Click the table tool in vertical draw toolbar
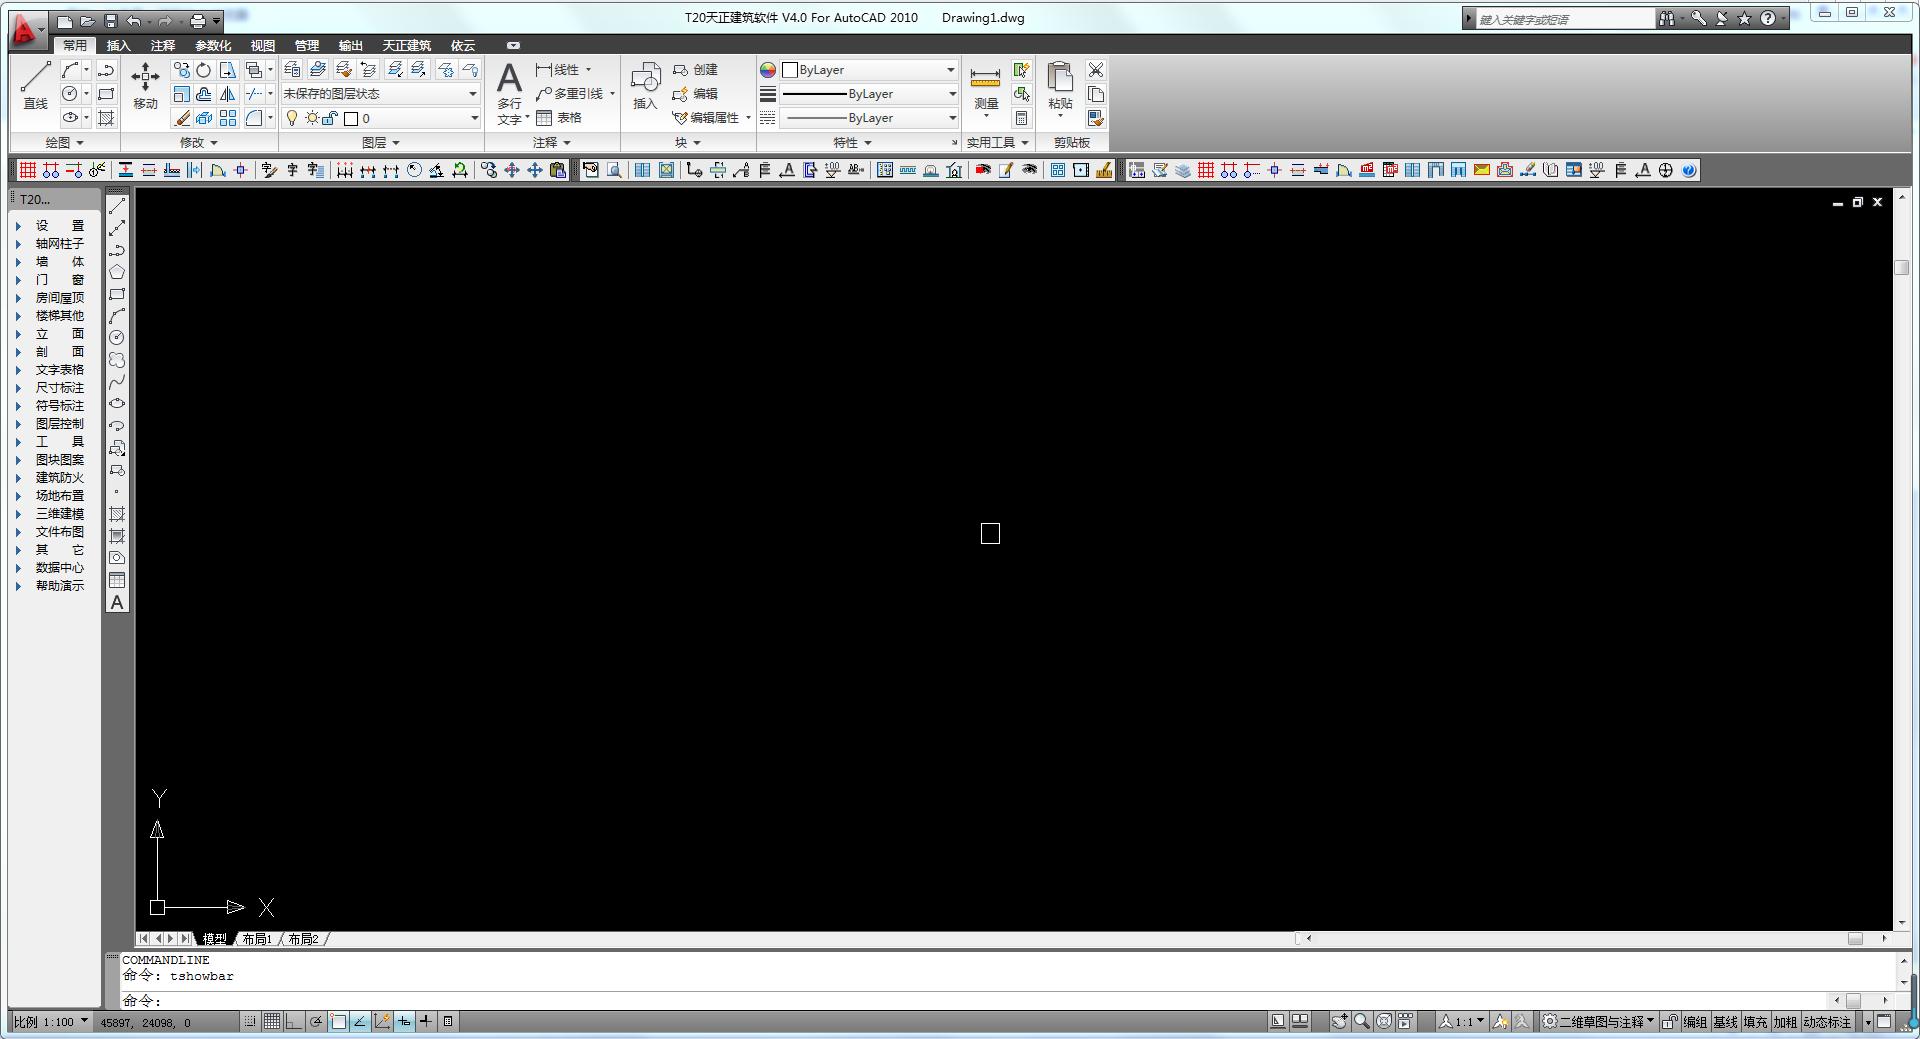The height and width of the screenshot is (1039, 1920). click(x=117, y=580)
